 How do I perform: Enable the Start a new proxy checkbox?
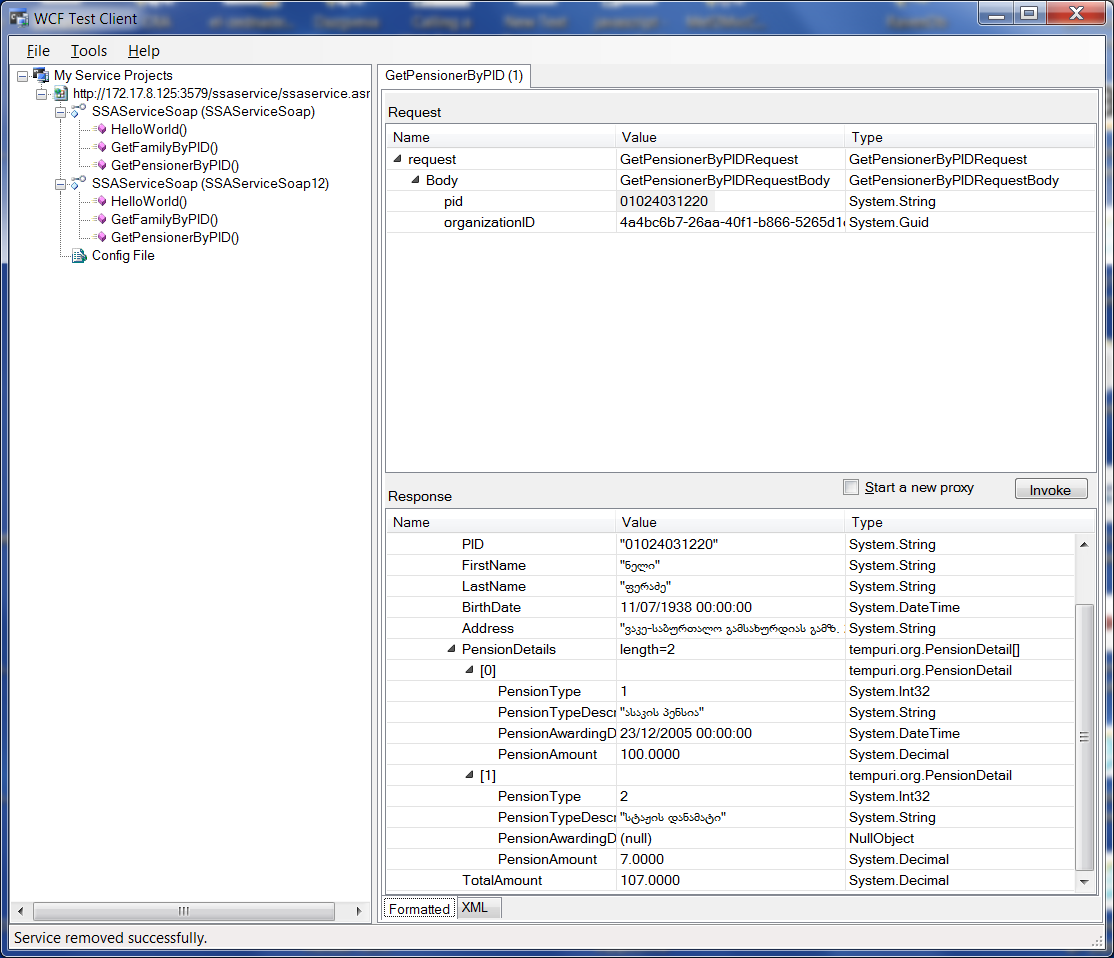(x=851, y=487)
